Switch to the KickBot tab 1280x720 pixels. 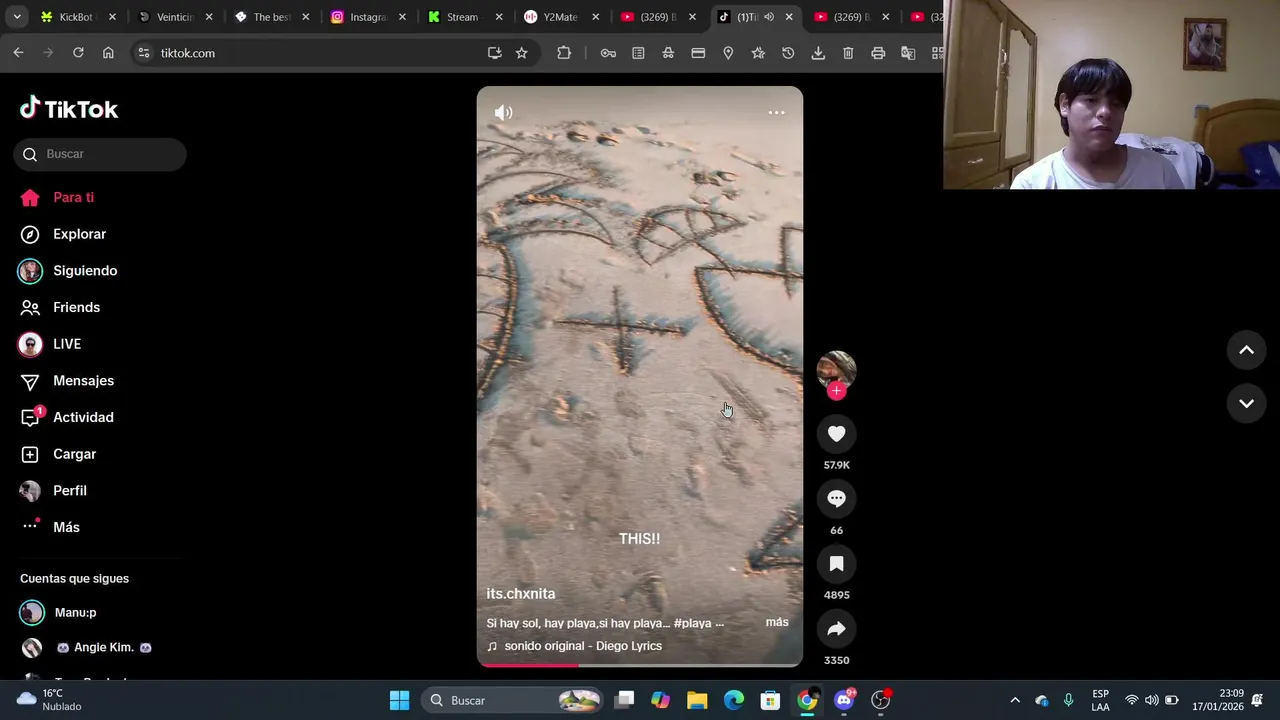75,17
